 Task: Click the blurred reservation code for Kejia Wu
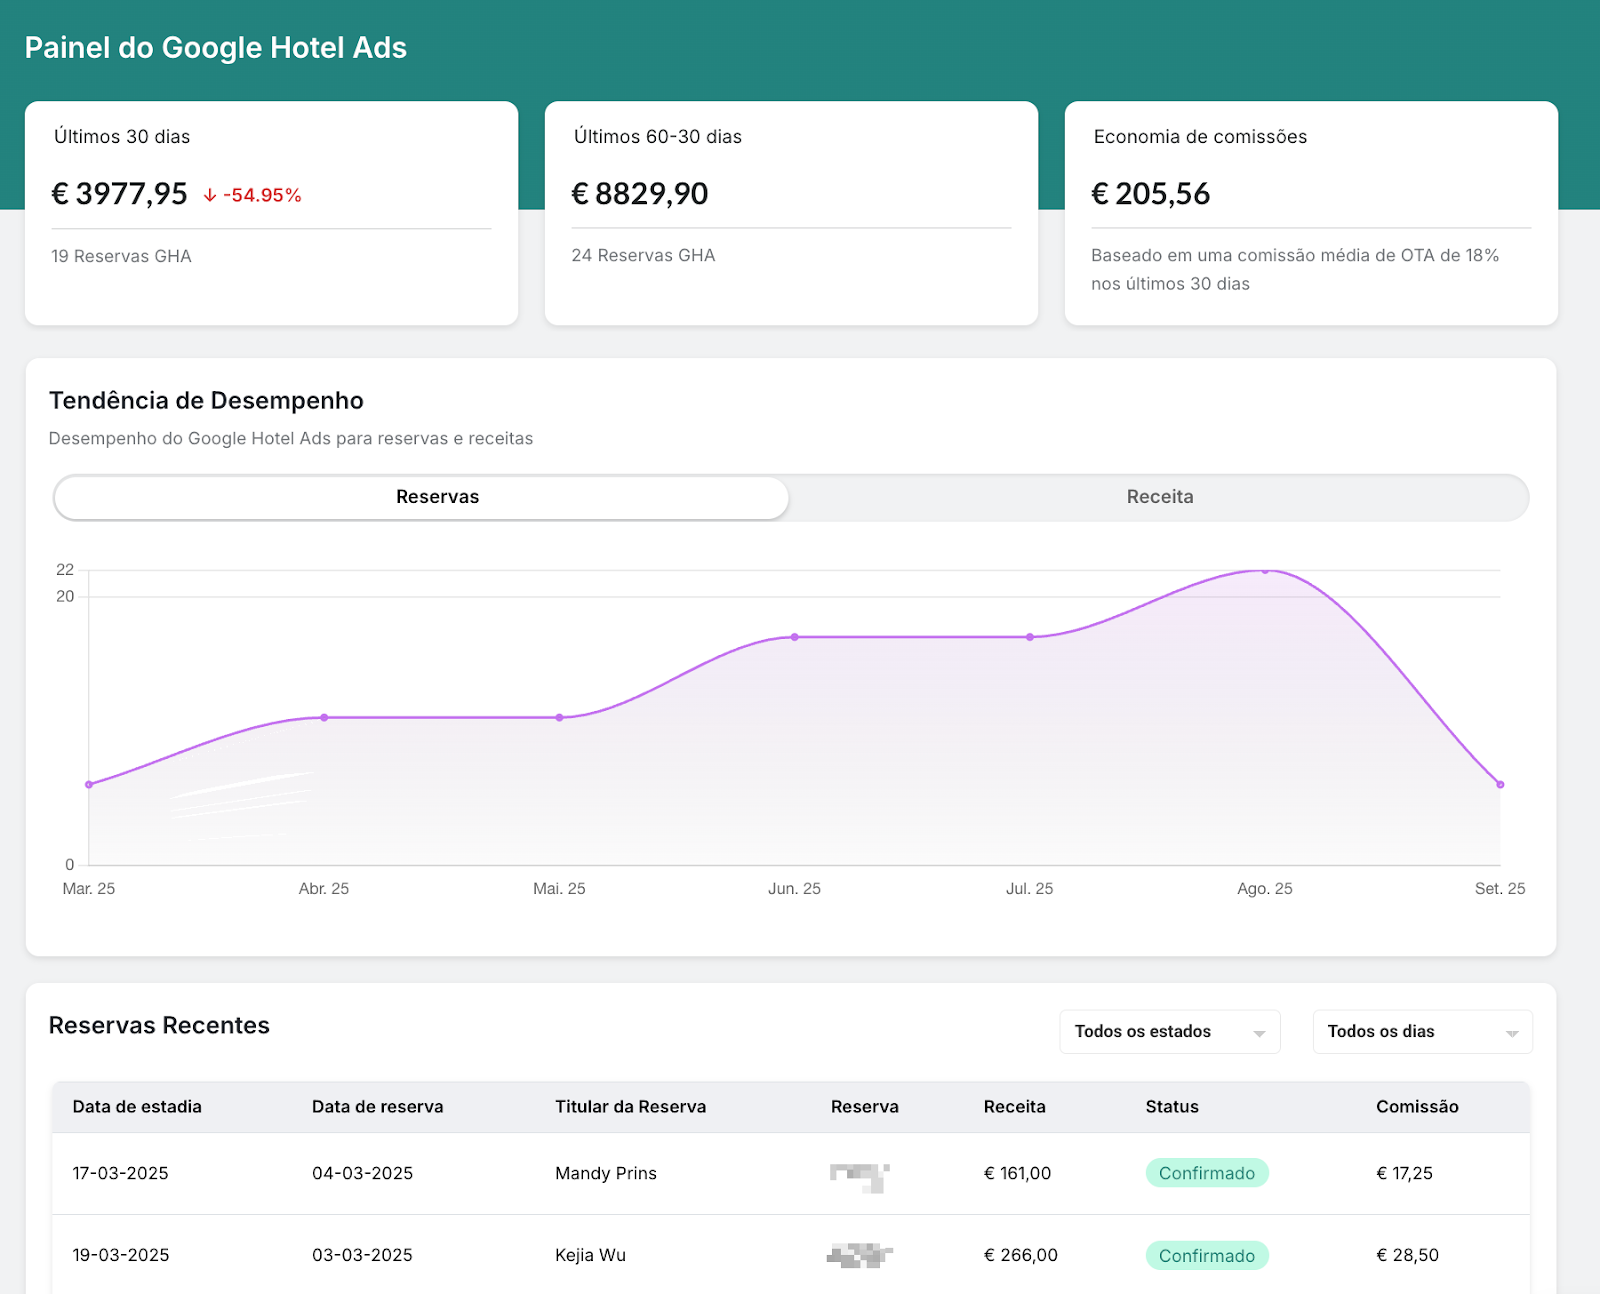click(859, 1255)
